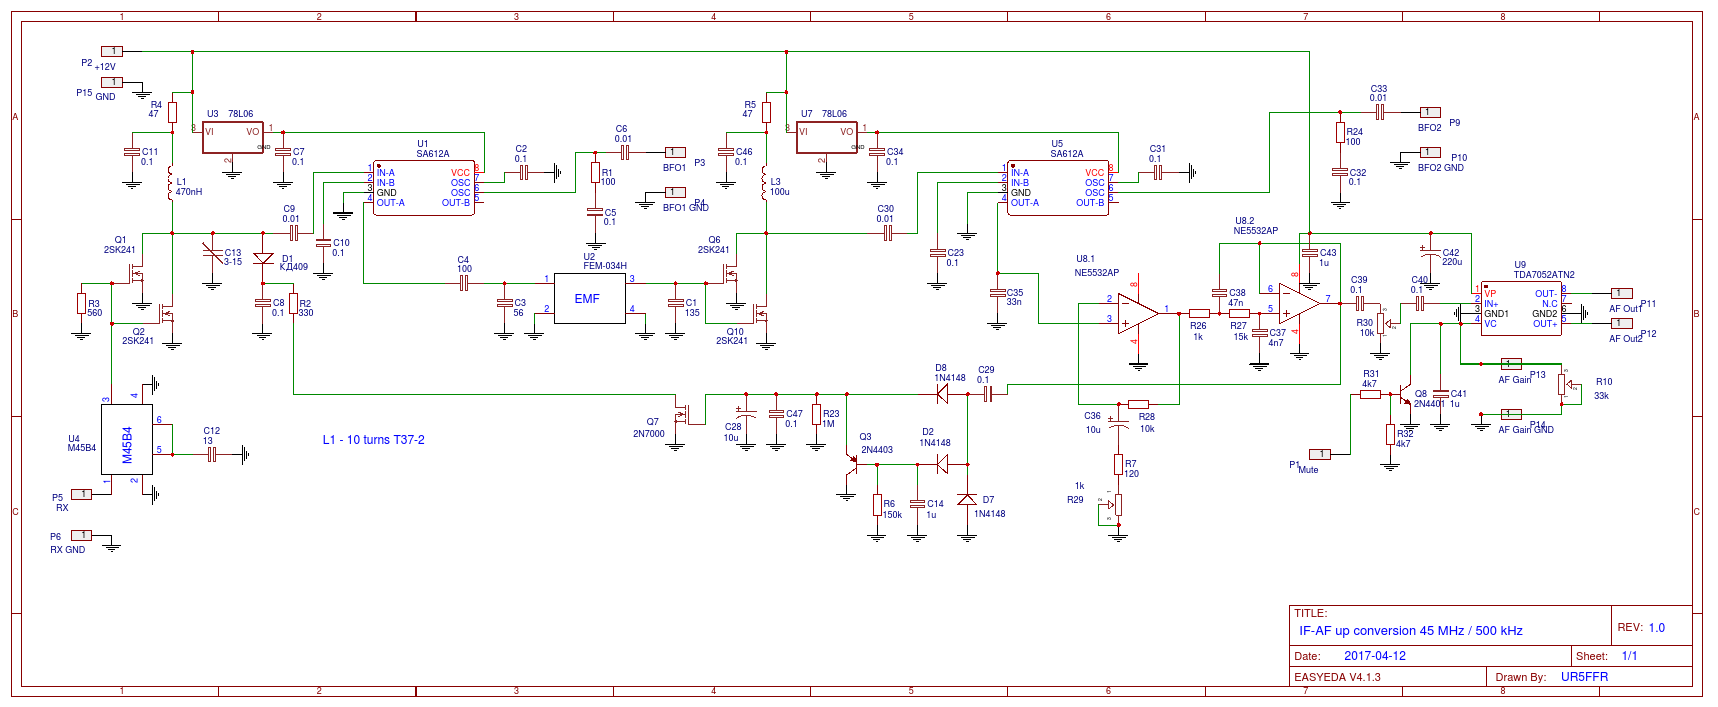Select the TDA7052ATN2 amplifier U9
1718x707 pixels.
[x=1520, y=308]
